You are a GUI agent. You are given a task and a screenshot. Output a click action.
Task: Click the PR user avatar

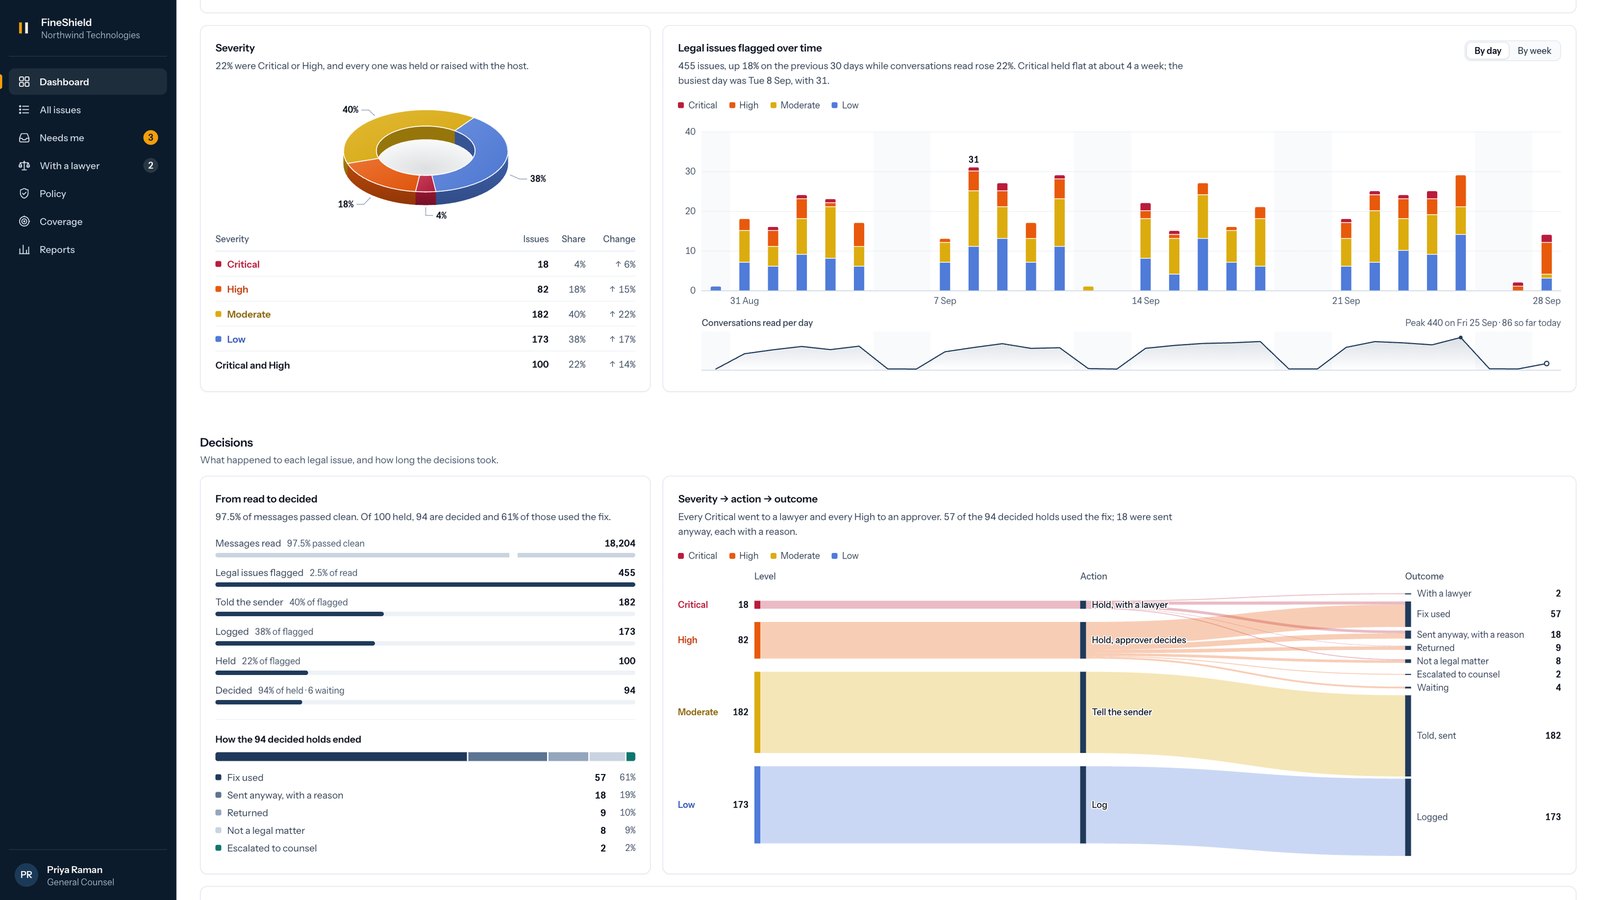click(x=26, y=875)
